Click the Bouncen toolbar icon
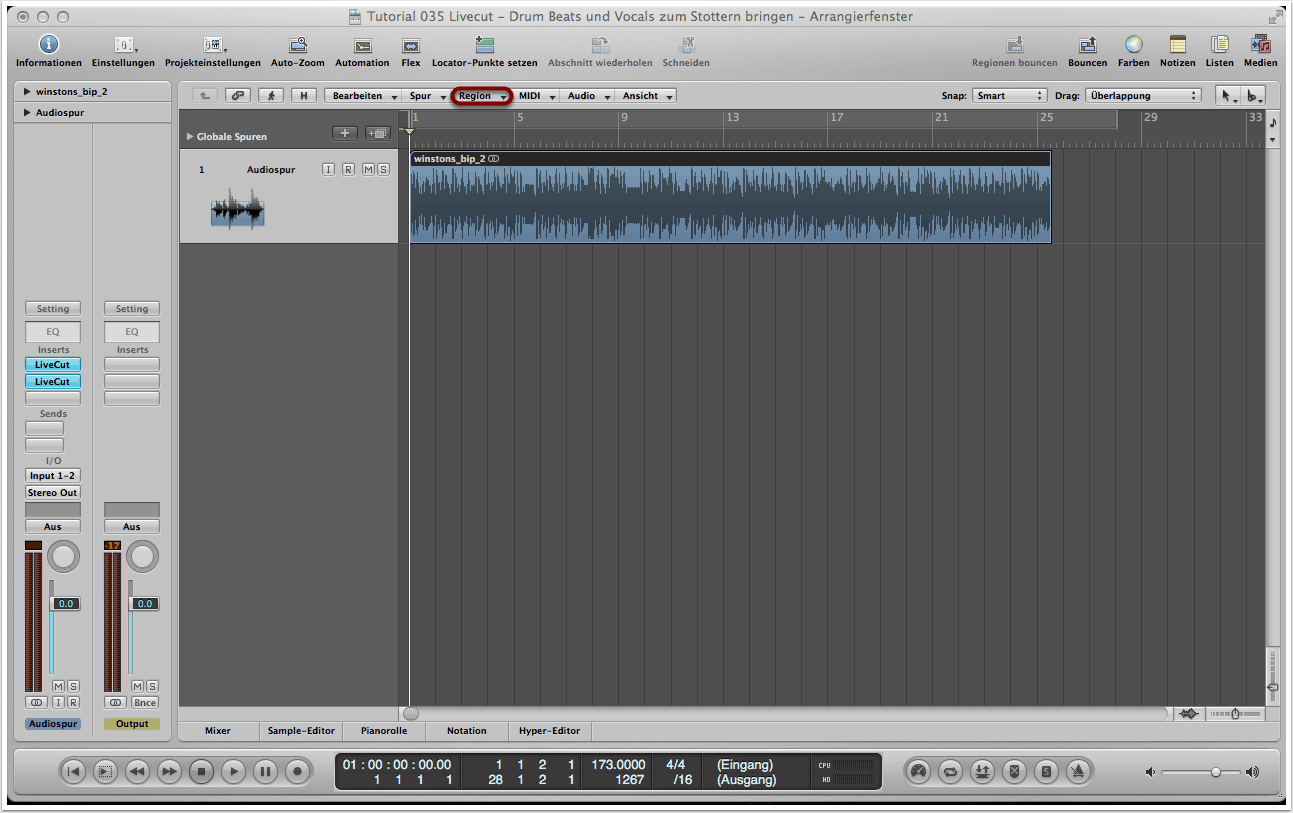This screenshot has height=813, width=1293. [x=1087, y=45]
